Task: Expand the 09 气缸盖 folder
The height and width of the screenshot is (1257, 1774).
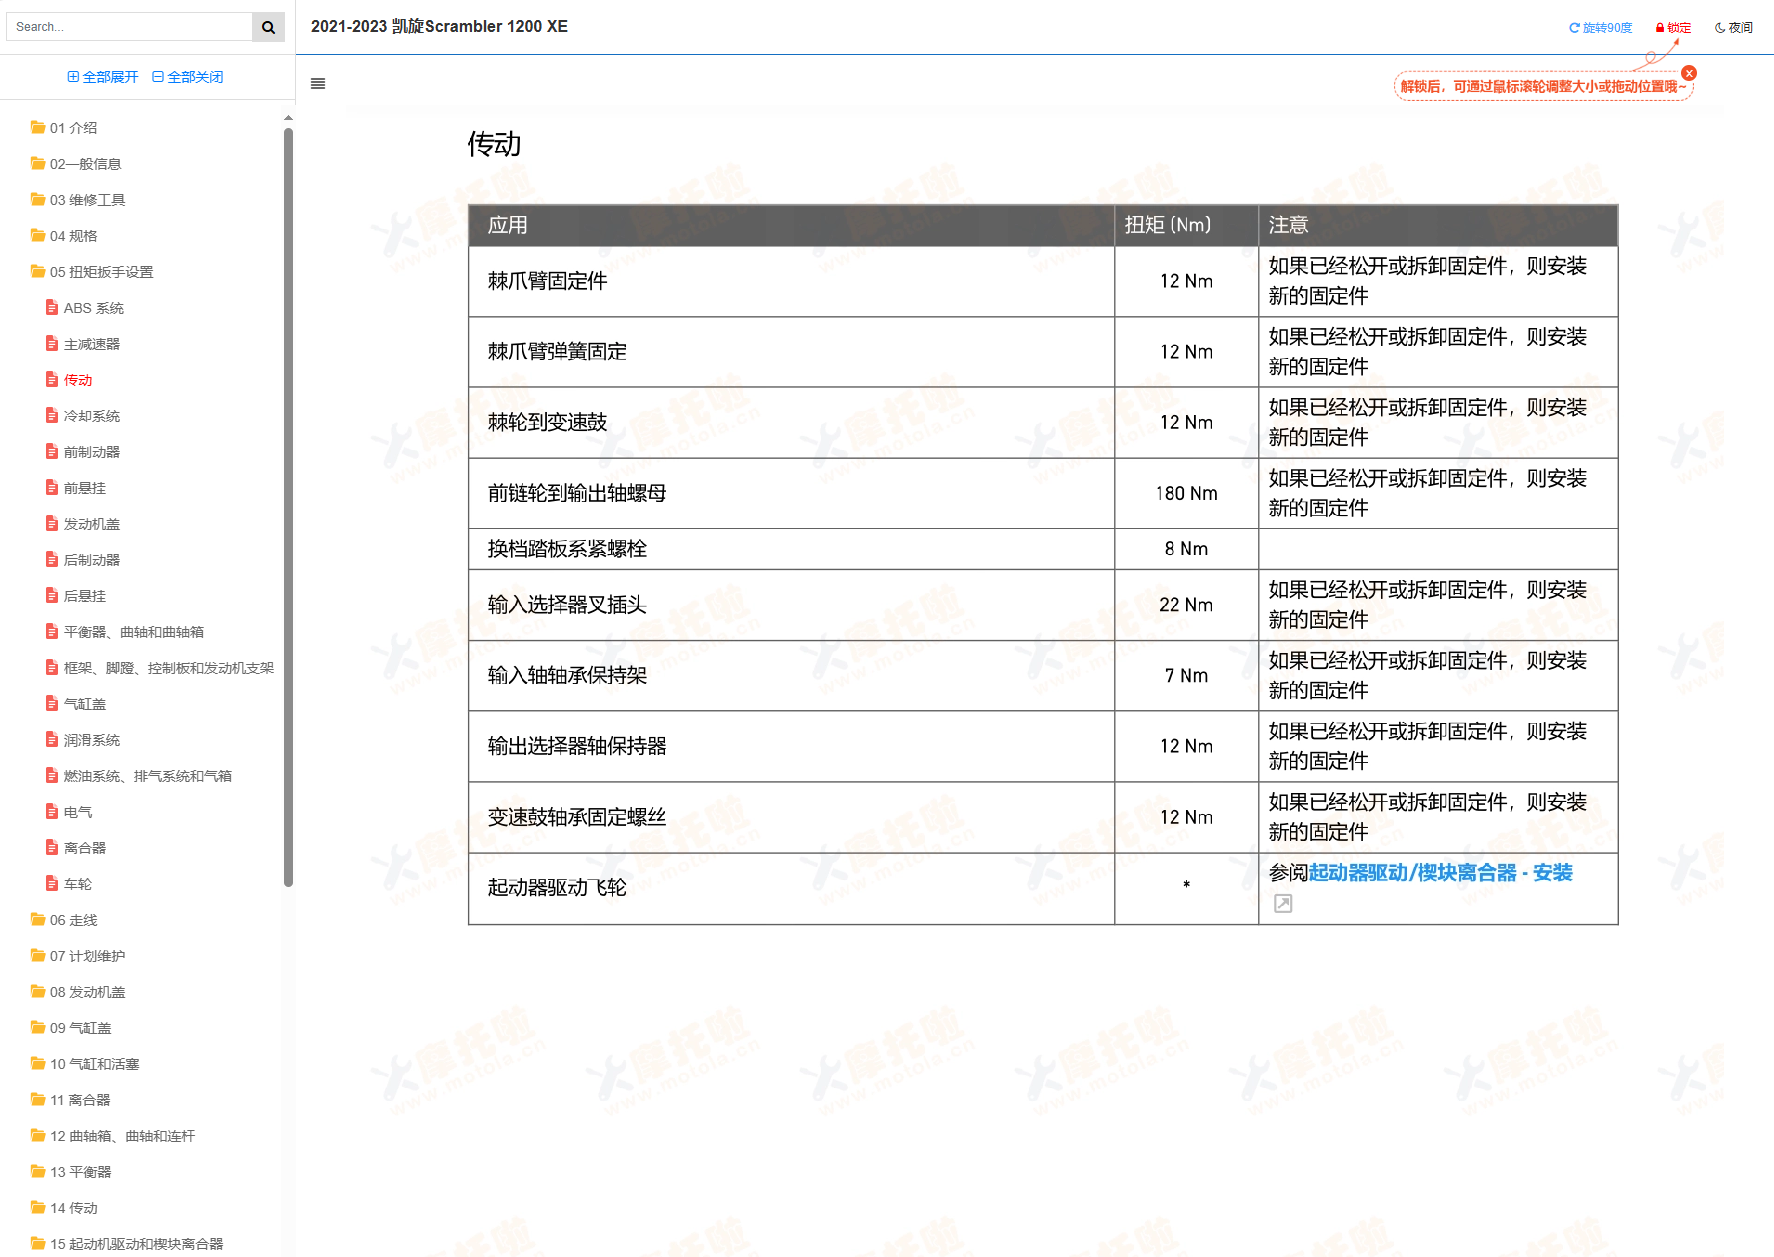Action: click(71, 1028)
